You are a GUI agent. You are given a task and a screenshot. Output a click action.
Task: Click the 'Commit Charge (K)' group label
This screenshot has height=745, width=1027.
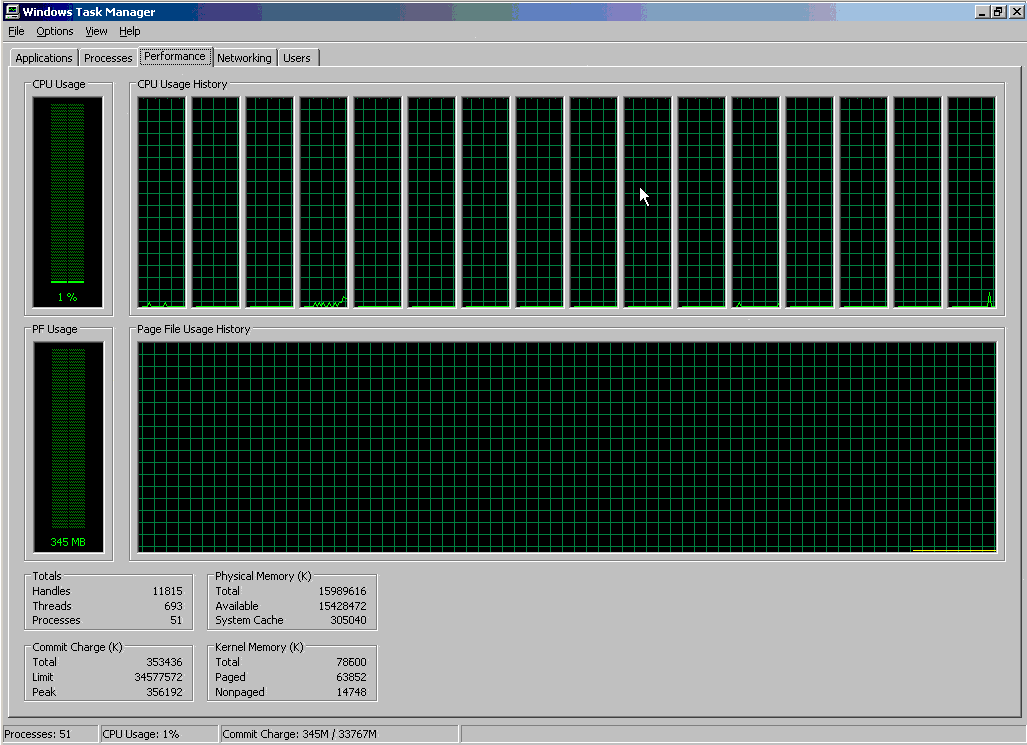[x=77, y=647]
